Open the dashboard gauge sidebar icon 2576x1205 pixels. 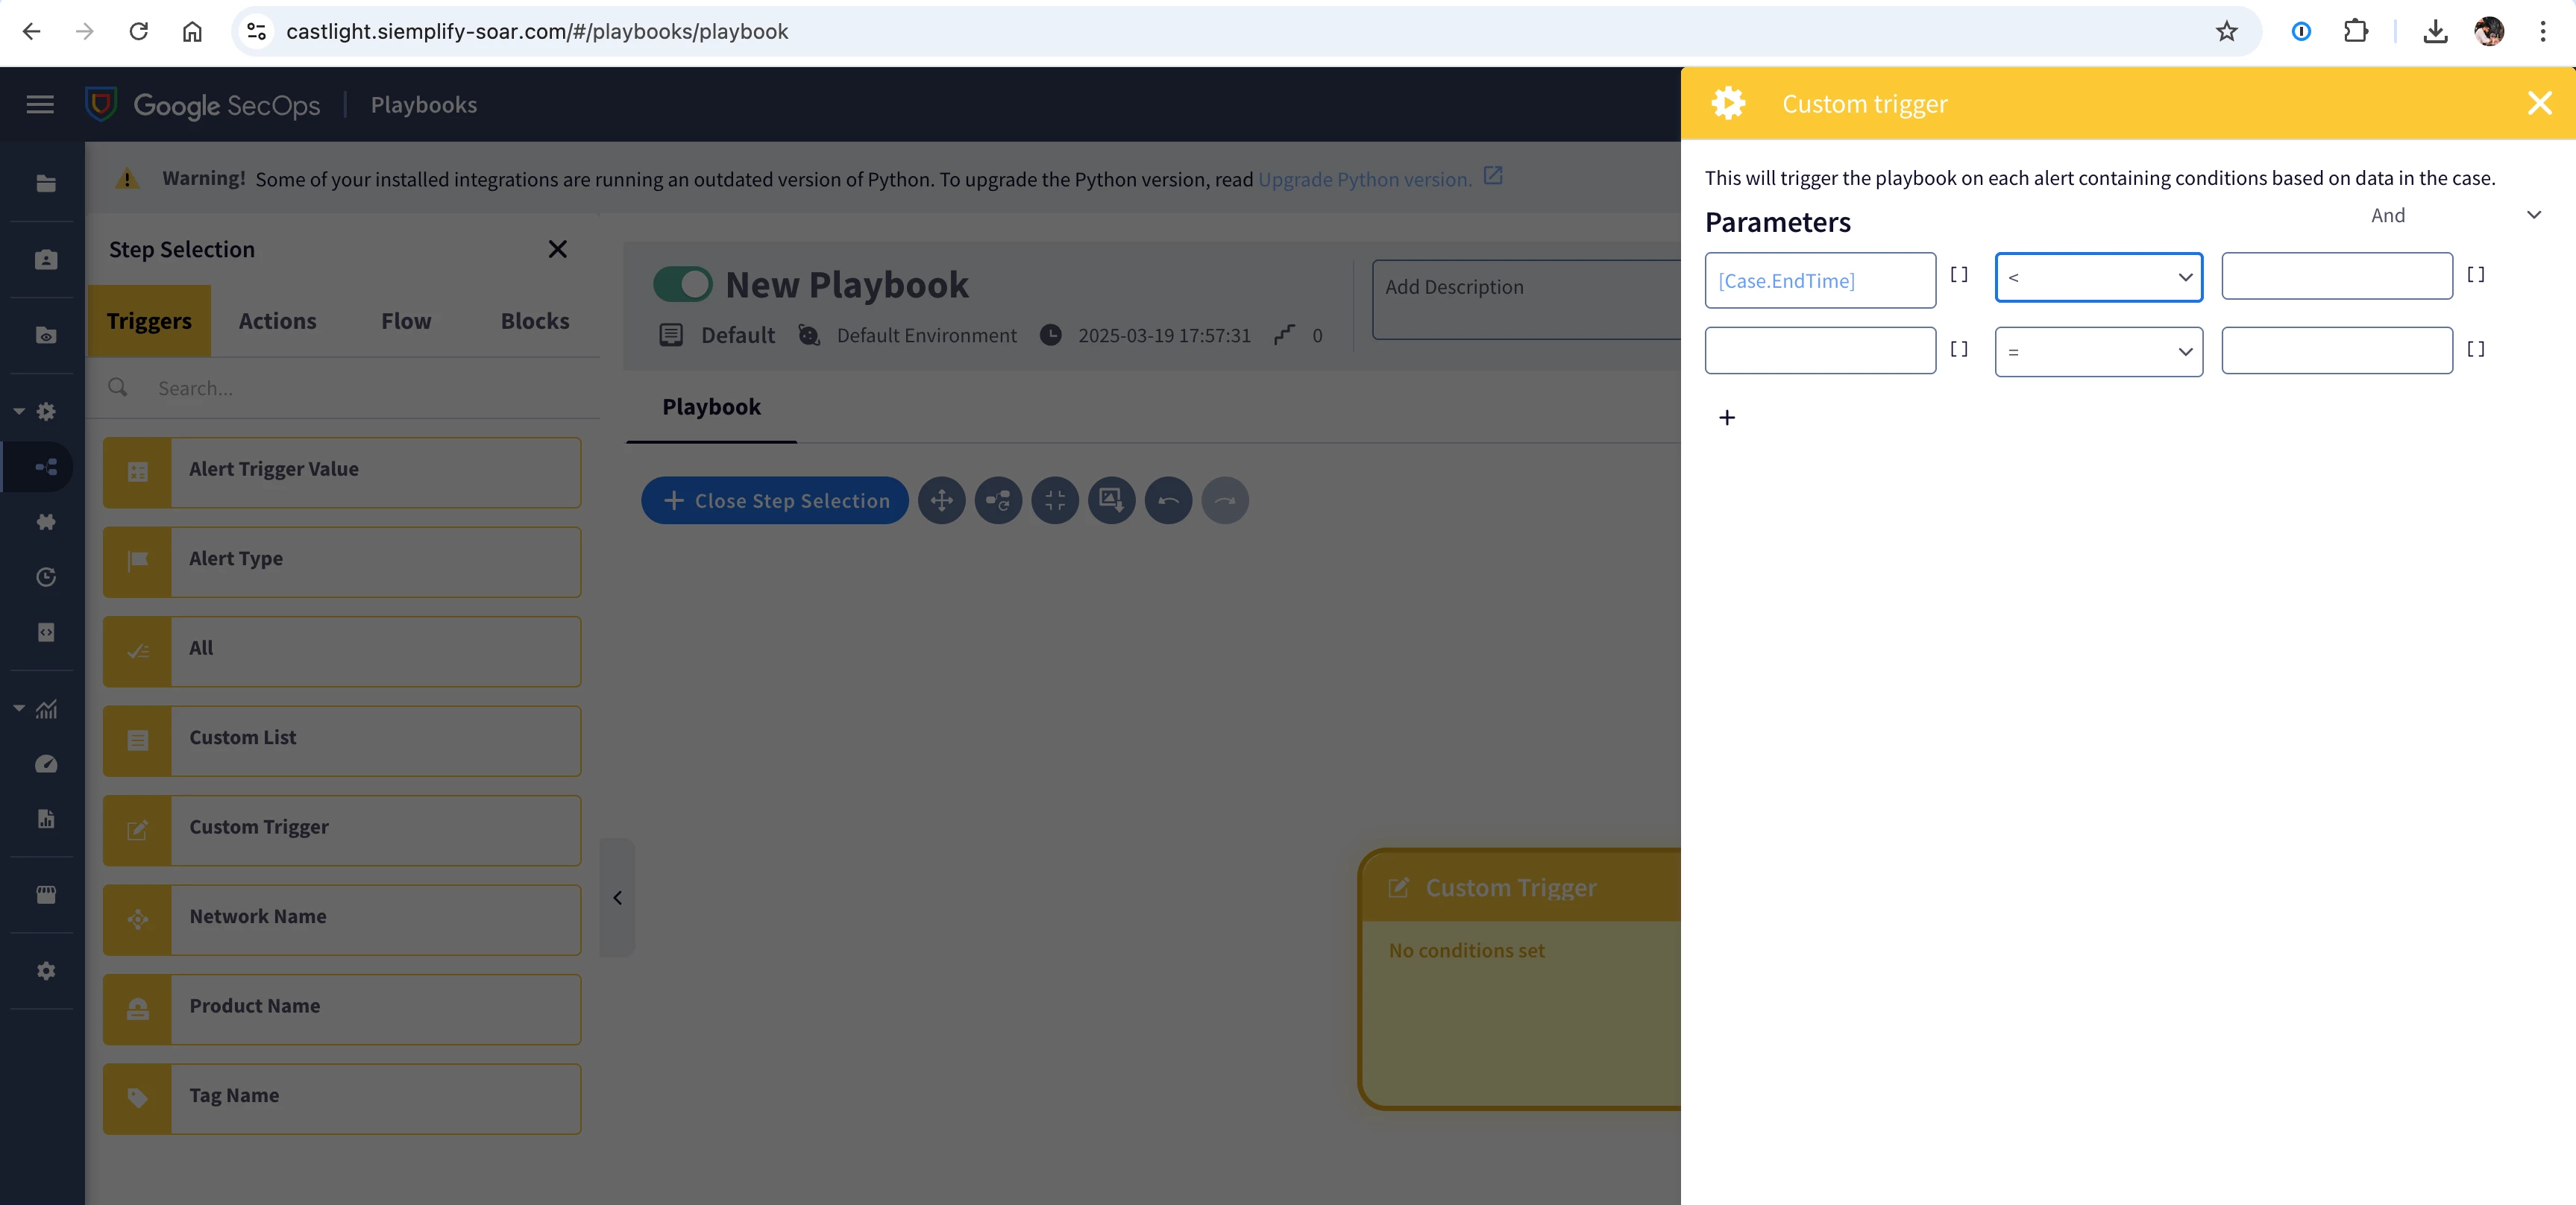point(46,764)
